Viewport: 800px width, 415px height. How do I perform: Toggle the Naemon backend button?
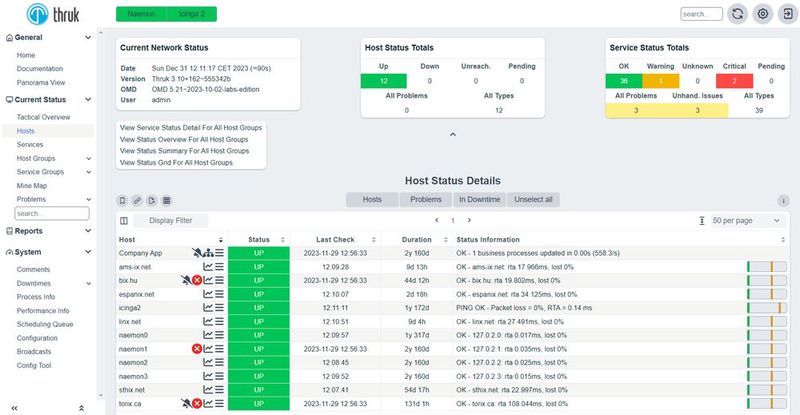(141, 14)
